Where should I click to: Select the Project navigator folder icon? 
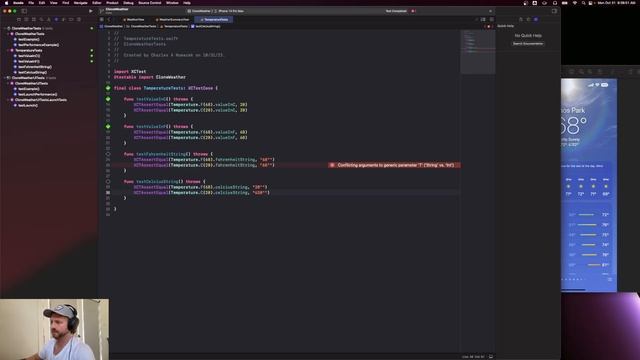click(19, 19)
